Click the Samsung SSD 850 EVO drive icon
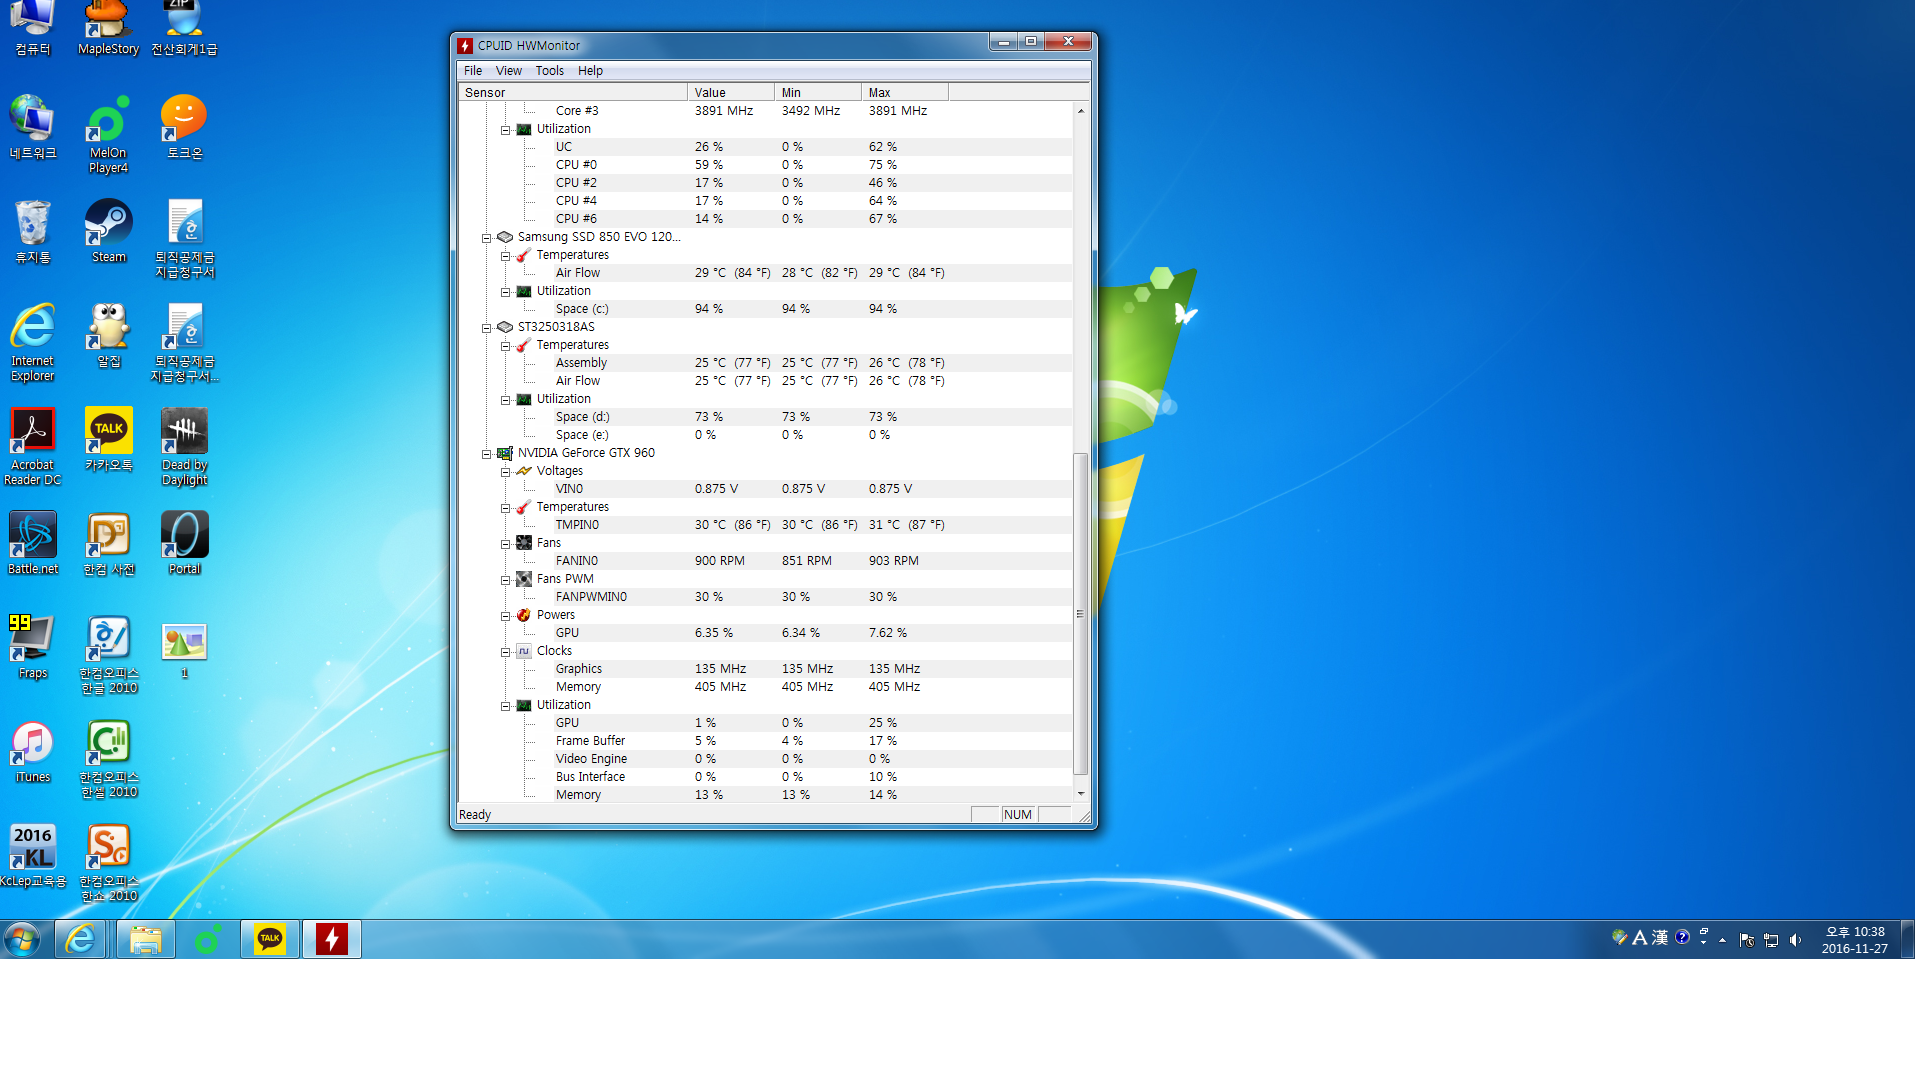 click(505, 237)
